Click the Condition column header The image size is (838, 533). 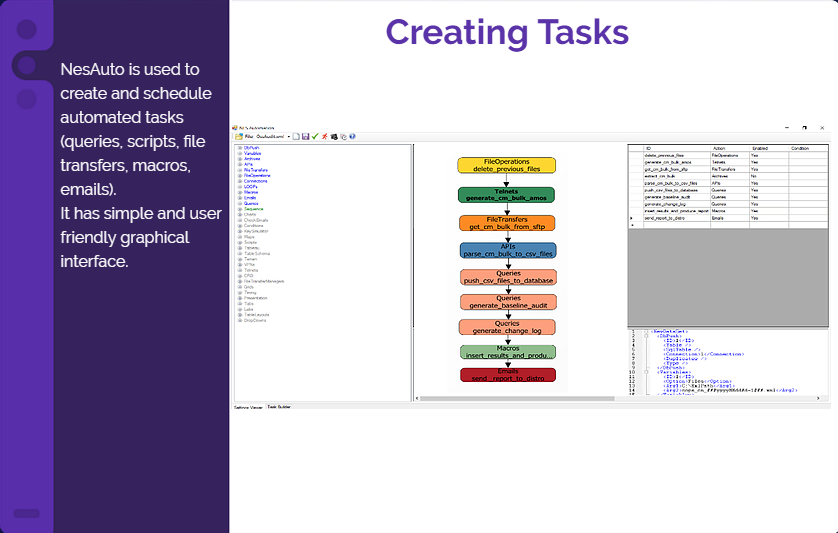[x=808, y=148]
